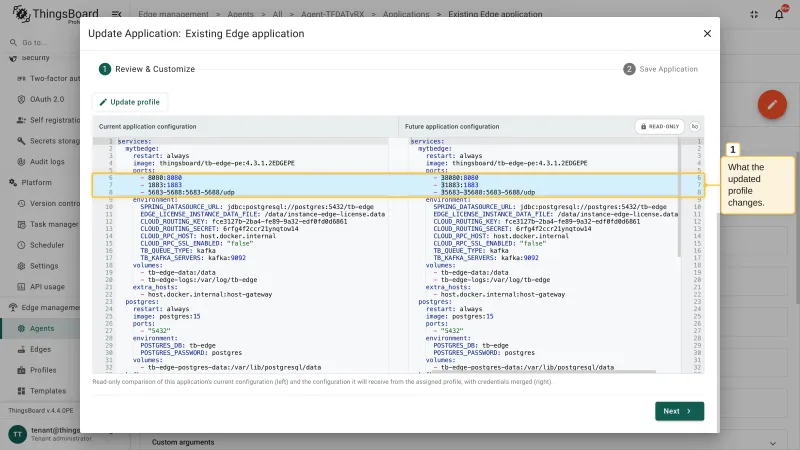This screenshot has height=450, width=800.
Task: Click POSTGRES_PASSWORD line in current configuration
Action: [x=191, y=353]
